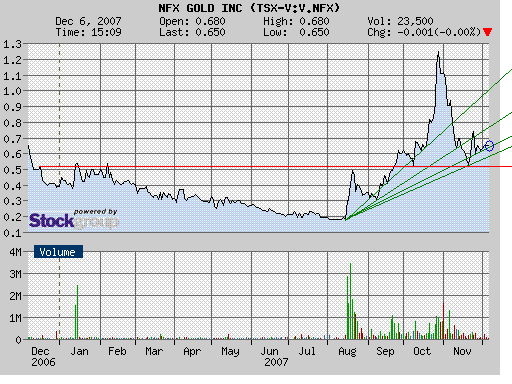Click the Sep month label
This screenshot has width=512, height=384.
point(385,352)
